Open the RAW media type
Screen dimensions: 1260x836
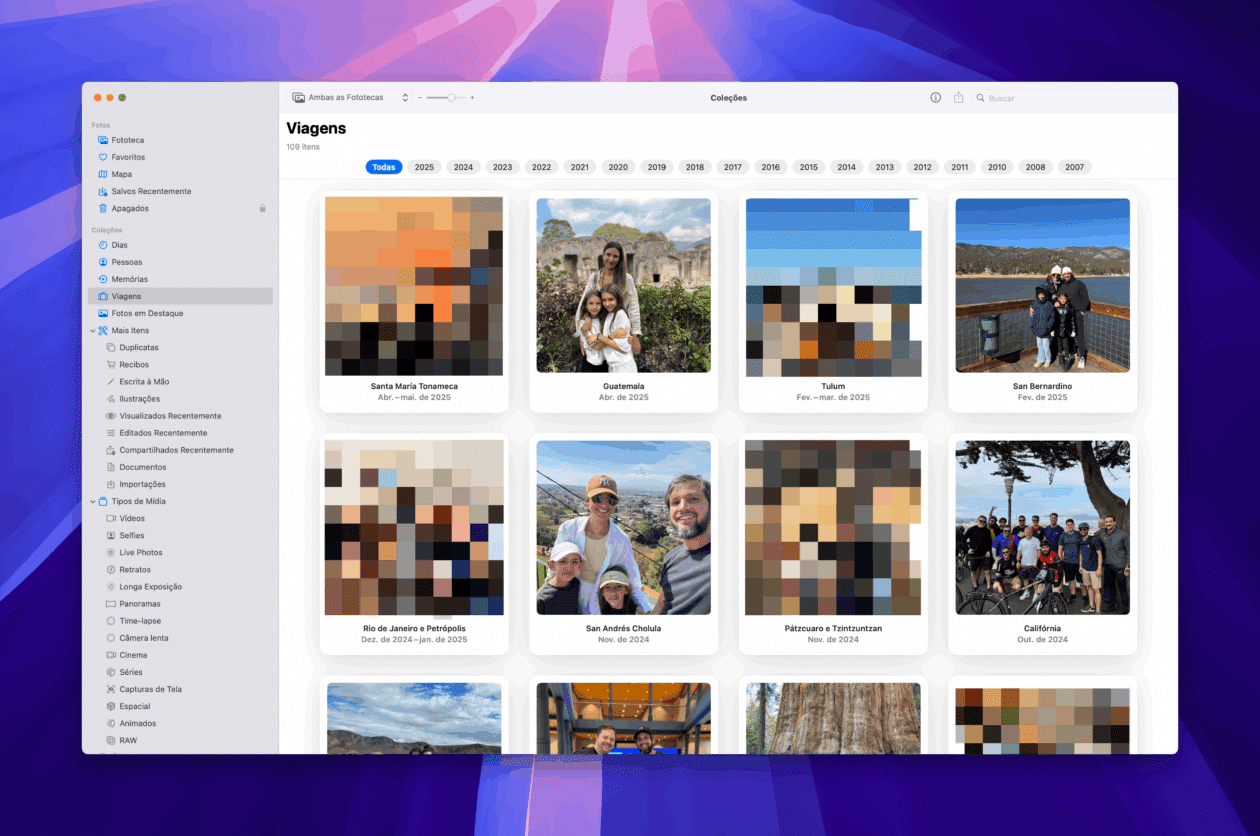point(180,740)
